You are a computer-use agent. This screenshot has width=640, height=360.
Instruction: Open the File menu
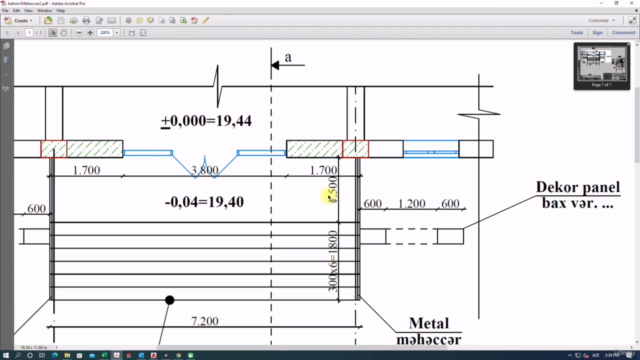pyautogui.click(x=5, y=11)
